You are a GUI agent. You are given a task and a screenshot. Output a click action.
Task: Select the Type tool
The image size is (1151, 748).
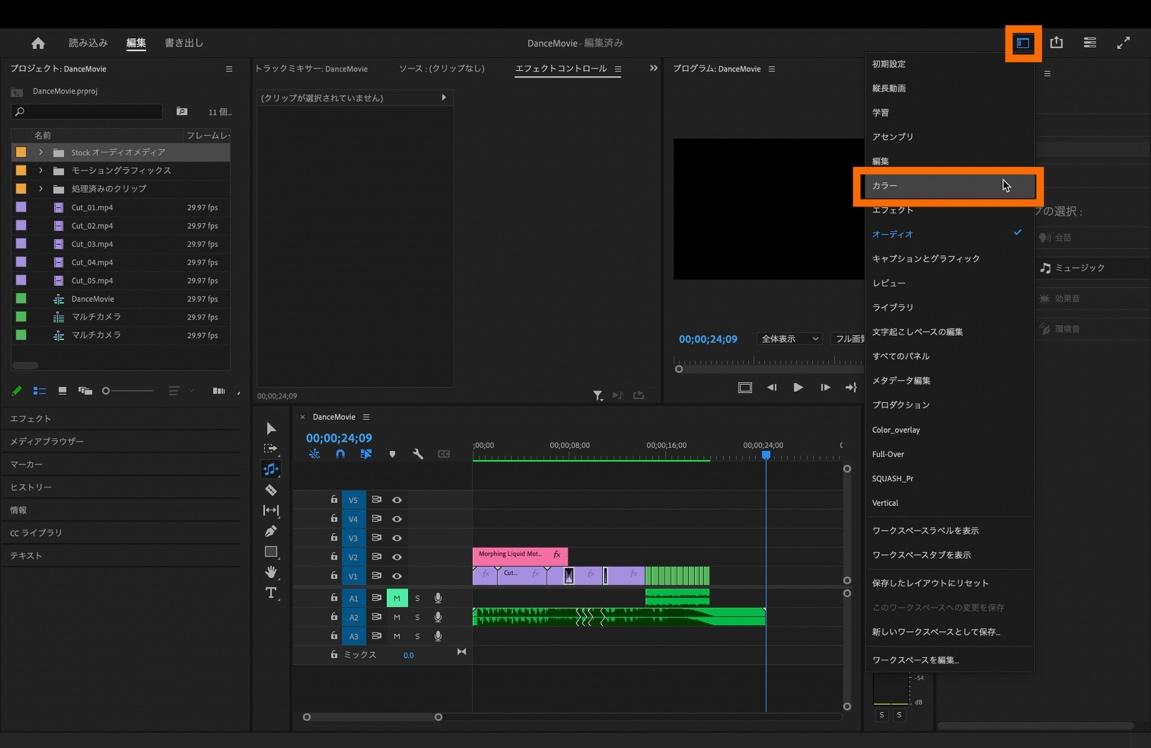[x=271, y=592]
